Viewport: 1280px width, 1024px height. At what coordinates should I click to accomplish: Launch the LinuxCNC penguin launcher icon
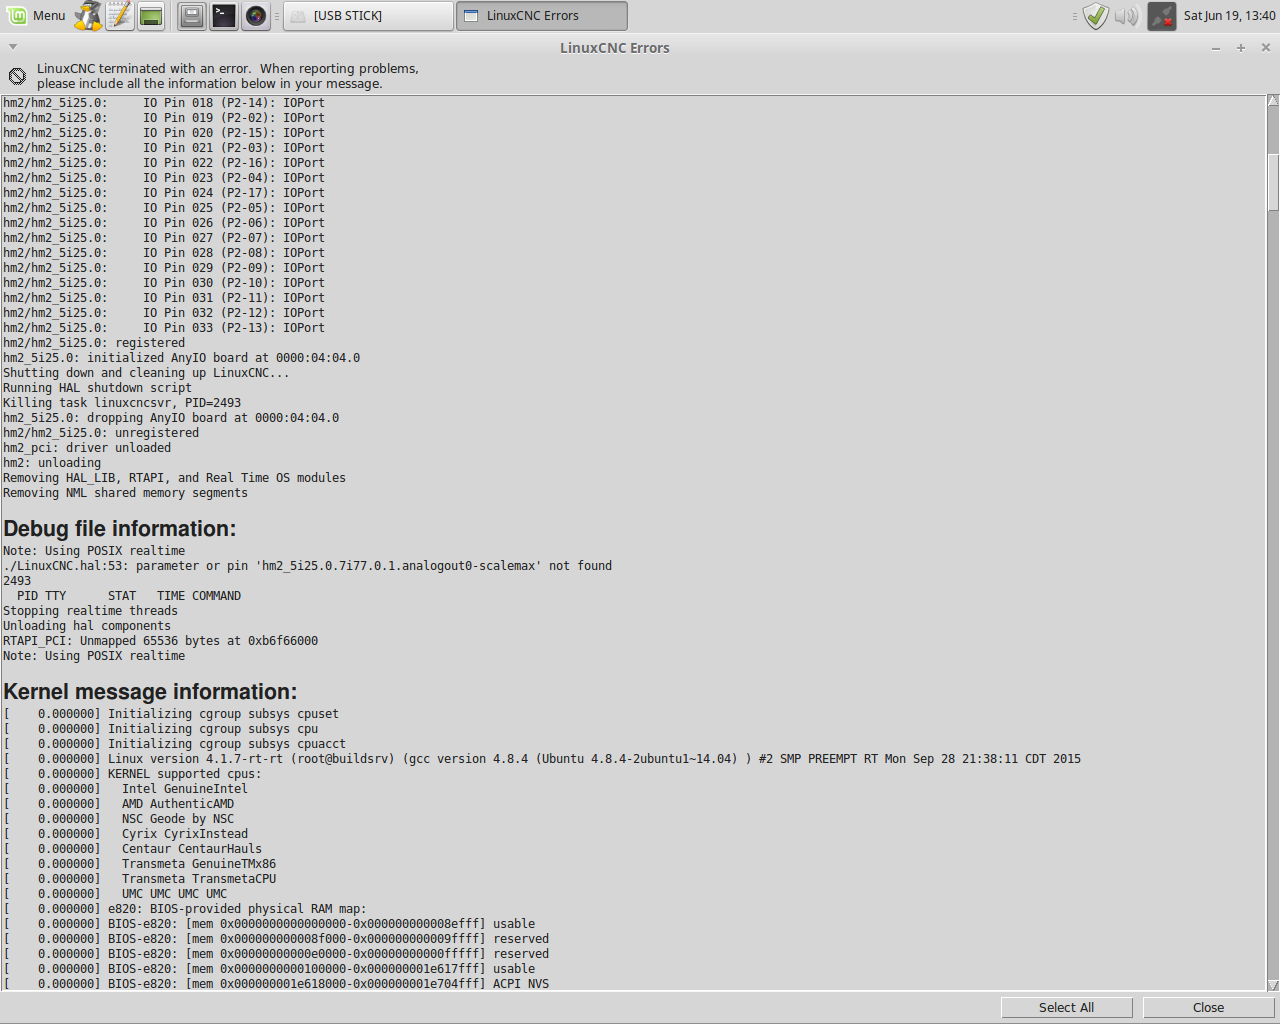click(x=89, y=15)
